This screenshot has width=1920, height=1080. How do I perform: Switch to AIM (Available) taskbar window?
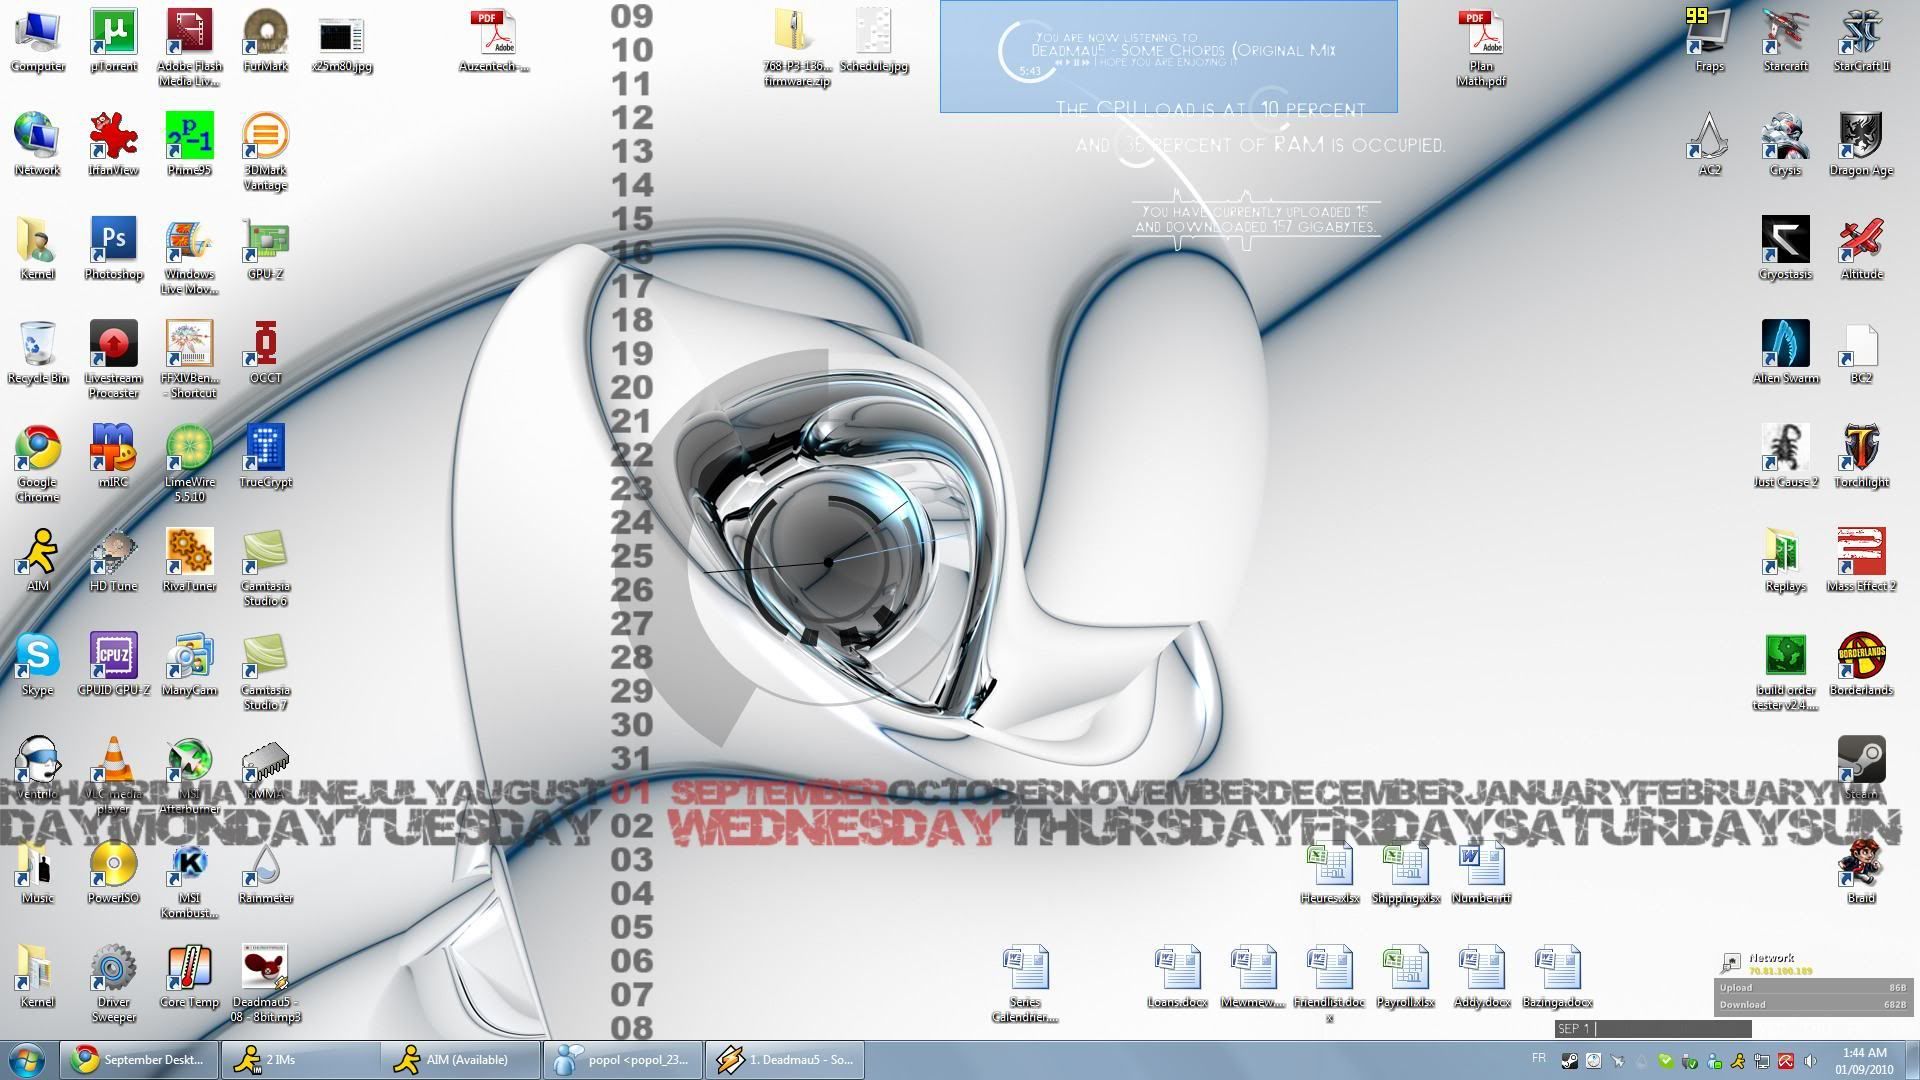pyautogui.click(x=460, y=1059)
